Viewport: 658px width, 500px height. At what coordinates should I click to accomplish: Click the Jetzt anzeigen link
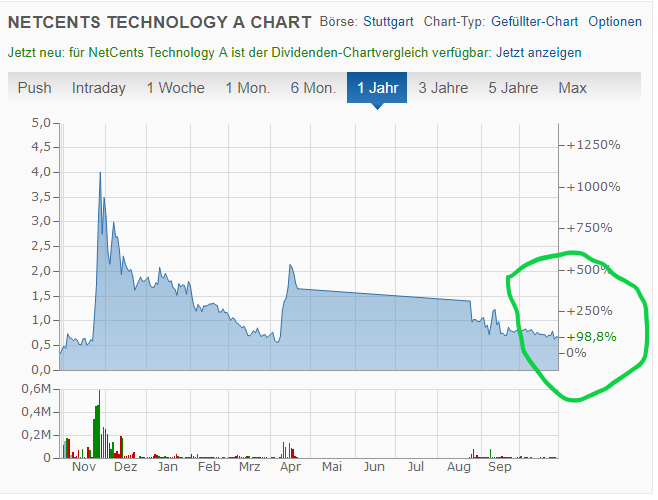538,52
